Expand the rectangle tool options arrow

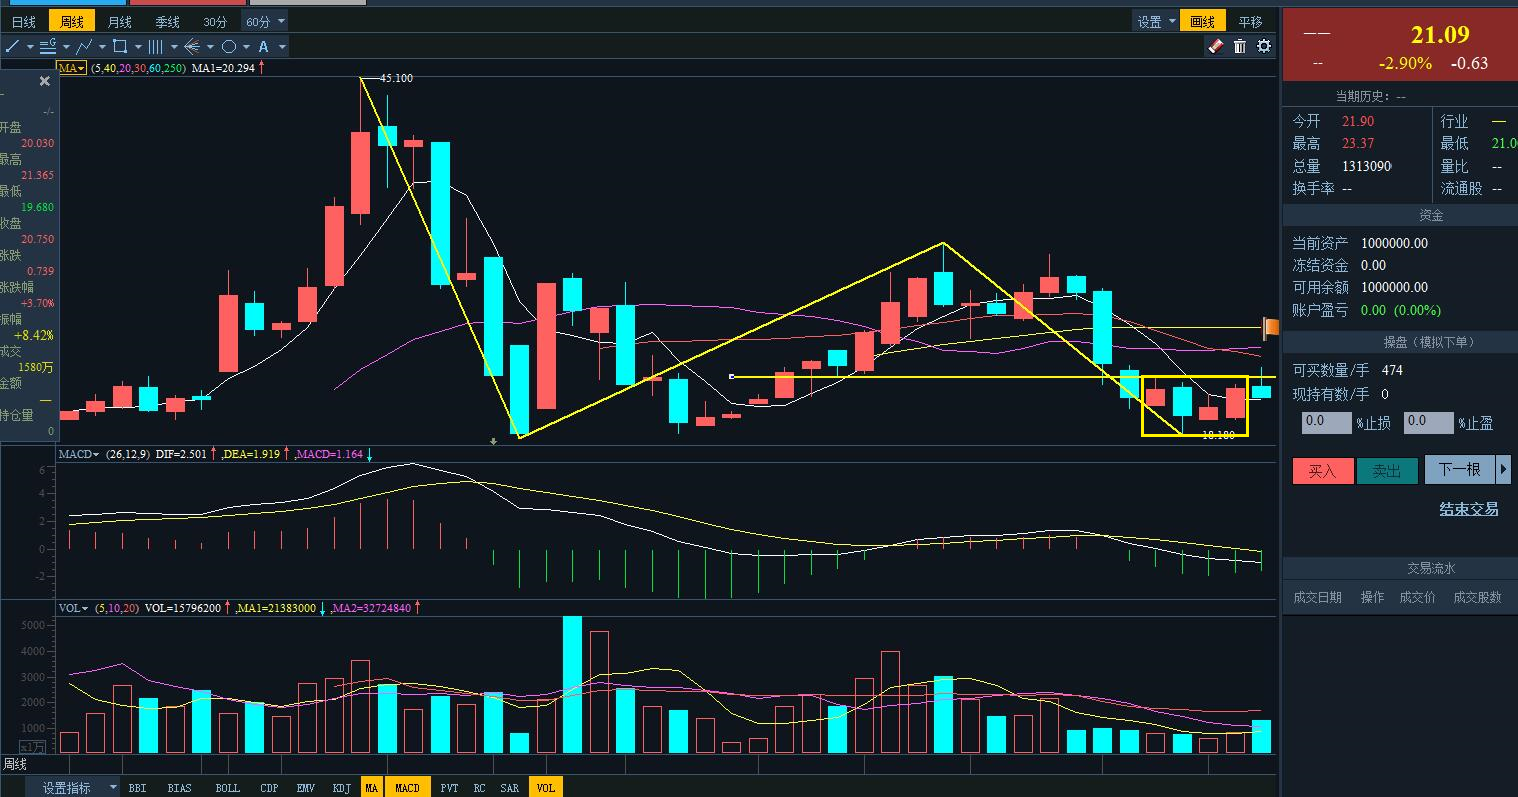click(138, 46)
